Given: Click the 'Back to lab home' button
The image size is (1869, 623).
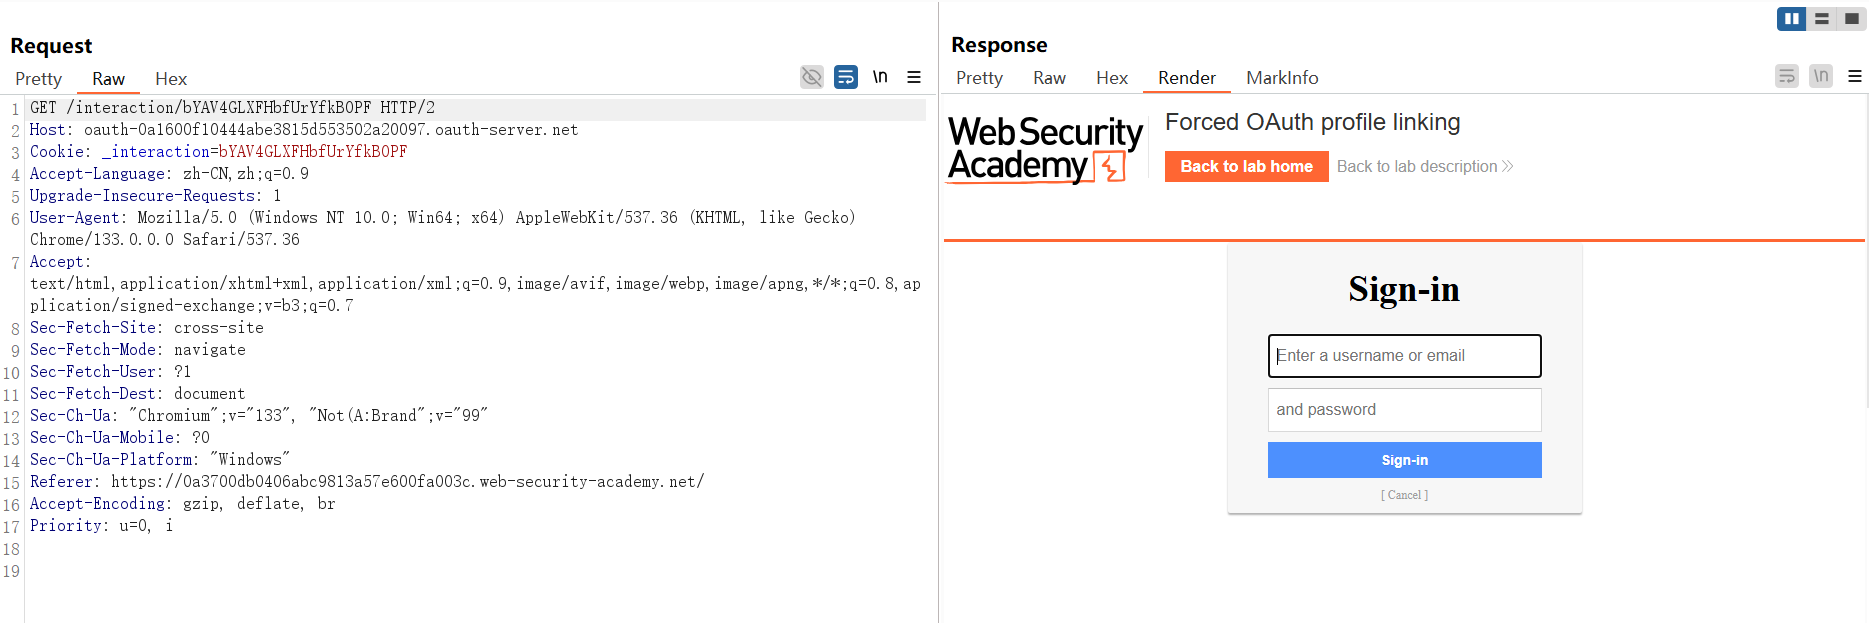Looking at the screenshot, I should 1246,166.
